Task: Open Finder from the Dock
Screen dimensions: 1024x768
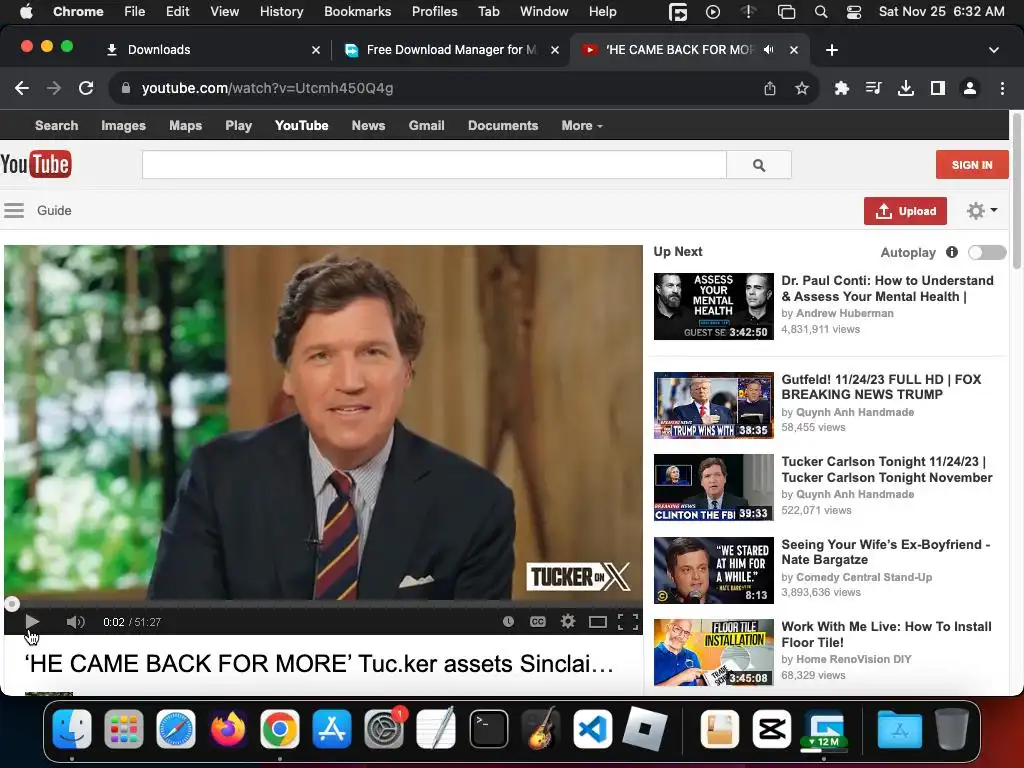Action: pos(71,729)
